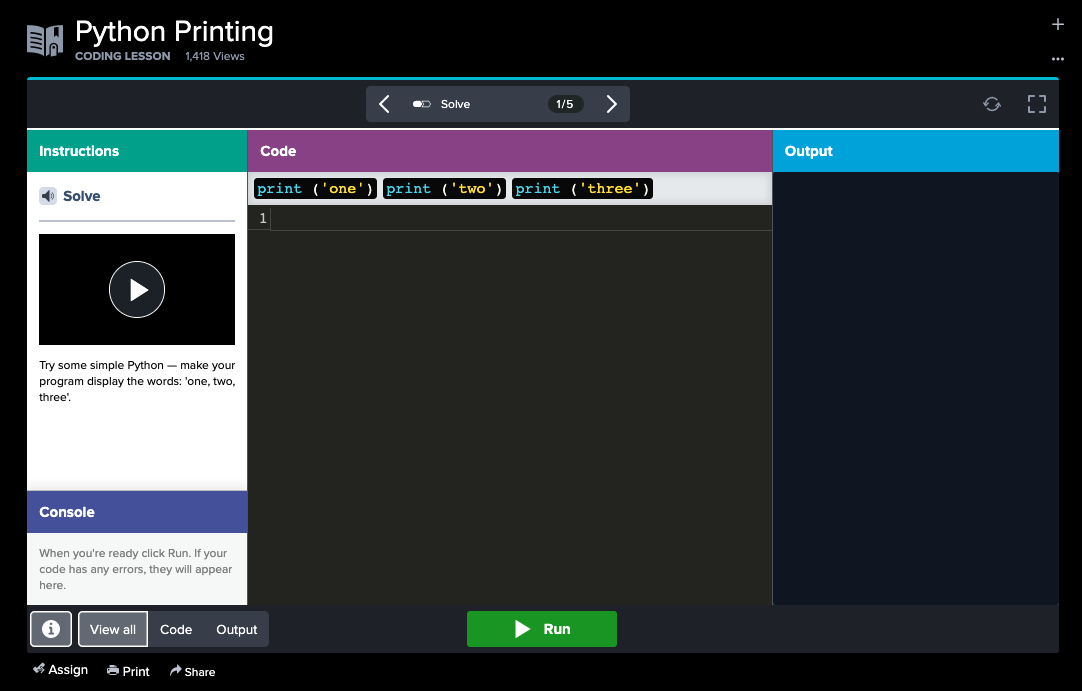The width and height of the screenshot is (1082, 691).
Task: Click the Python Printing title
Action: tap(174, 32)
